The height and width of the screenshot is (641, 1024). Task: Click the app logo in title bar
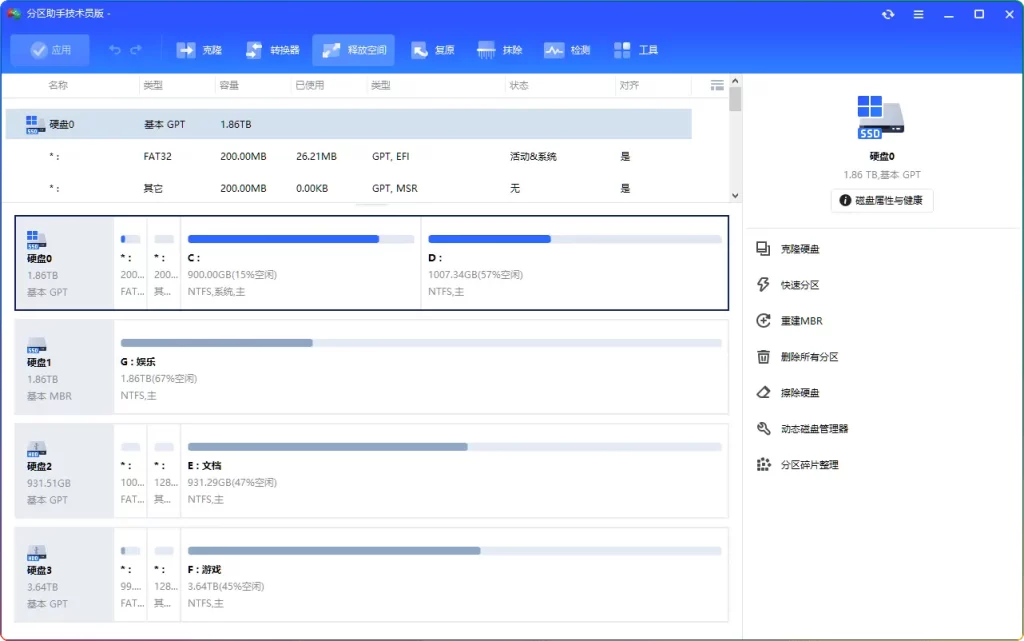click(14, 13)
